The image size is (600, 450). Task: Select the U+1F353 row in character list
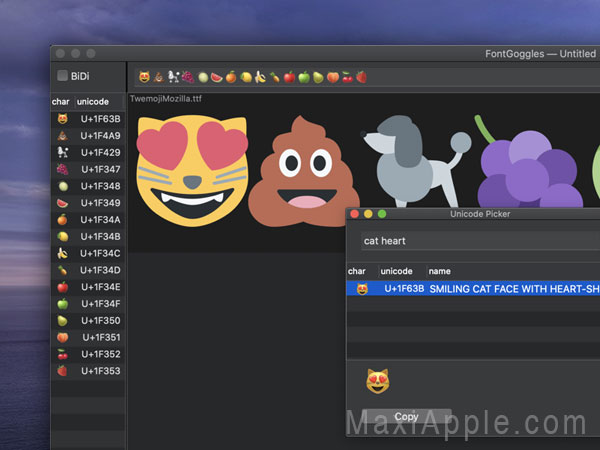[88, 371]
